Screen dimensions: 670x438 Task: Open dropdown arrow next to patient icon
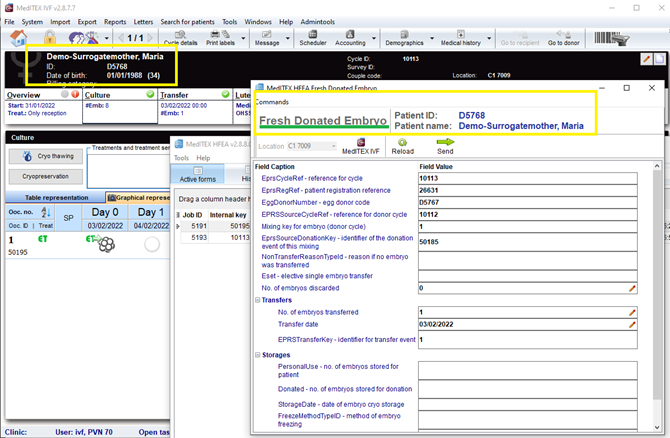[106, 38]
